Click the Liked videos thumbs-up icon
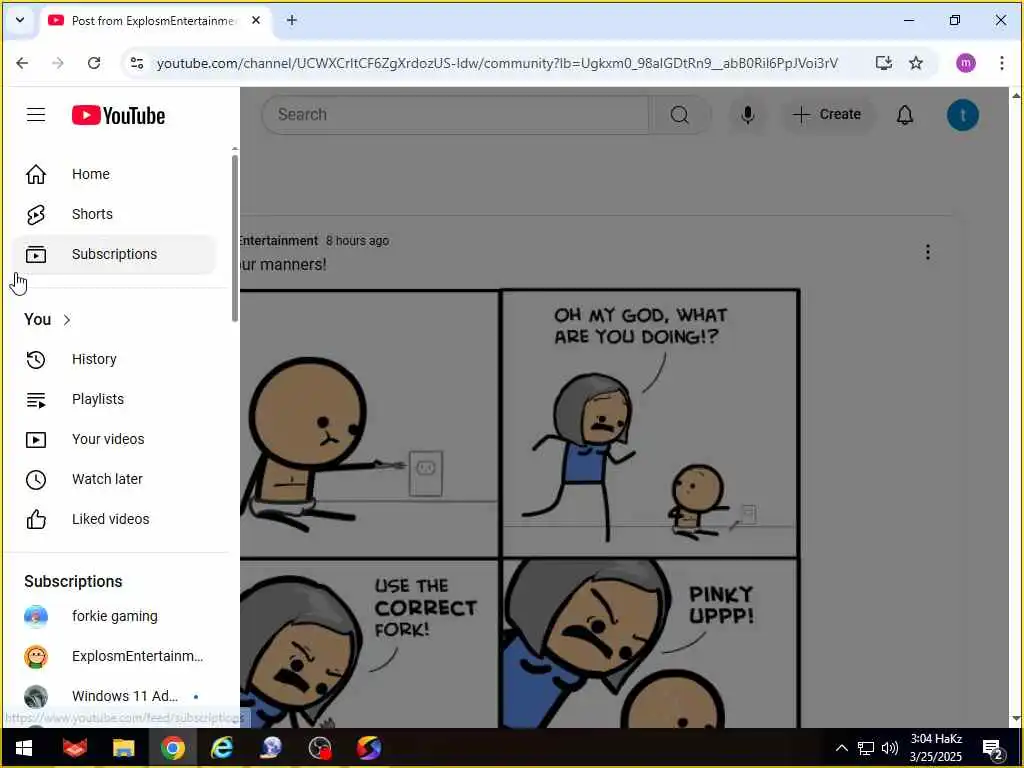Viewport: 1024px width, 768px height. 36,519
